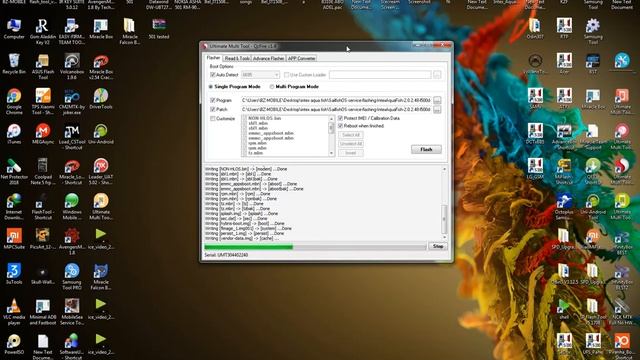Screen dimensions: 640x360
Task: Open the DriverTools desktop icon
Action: tap(101, 99)
